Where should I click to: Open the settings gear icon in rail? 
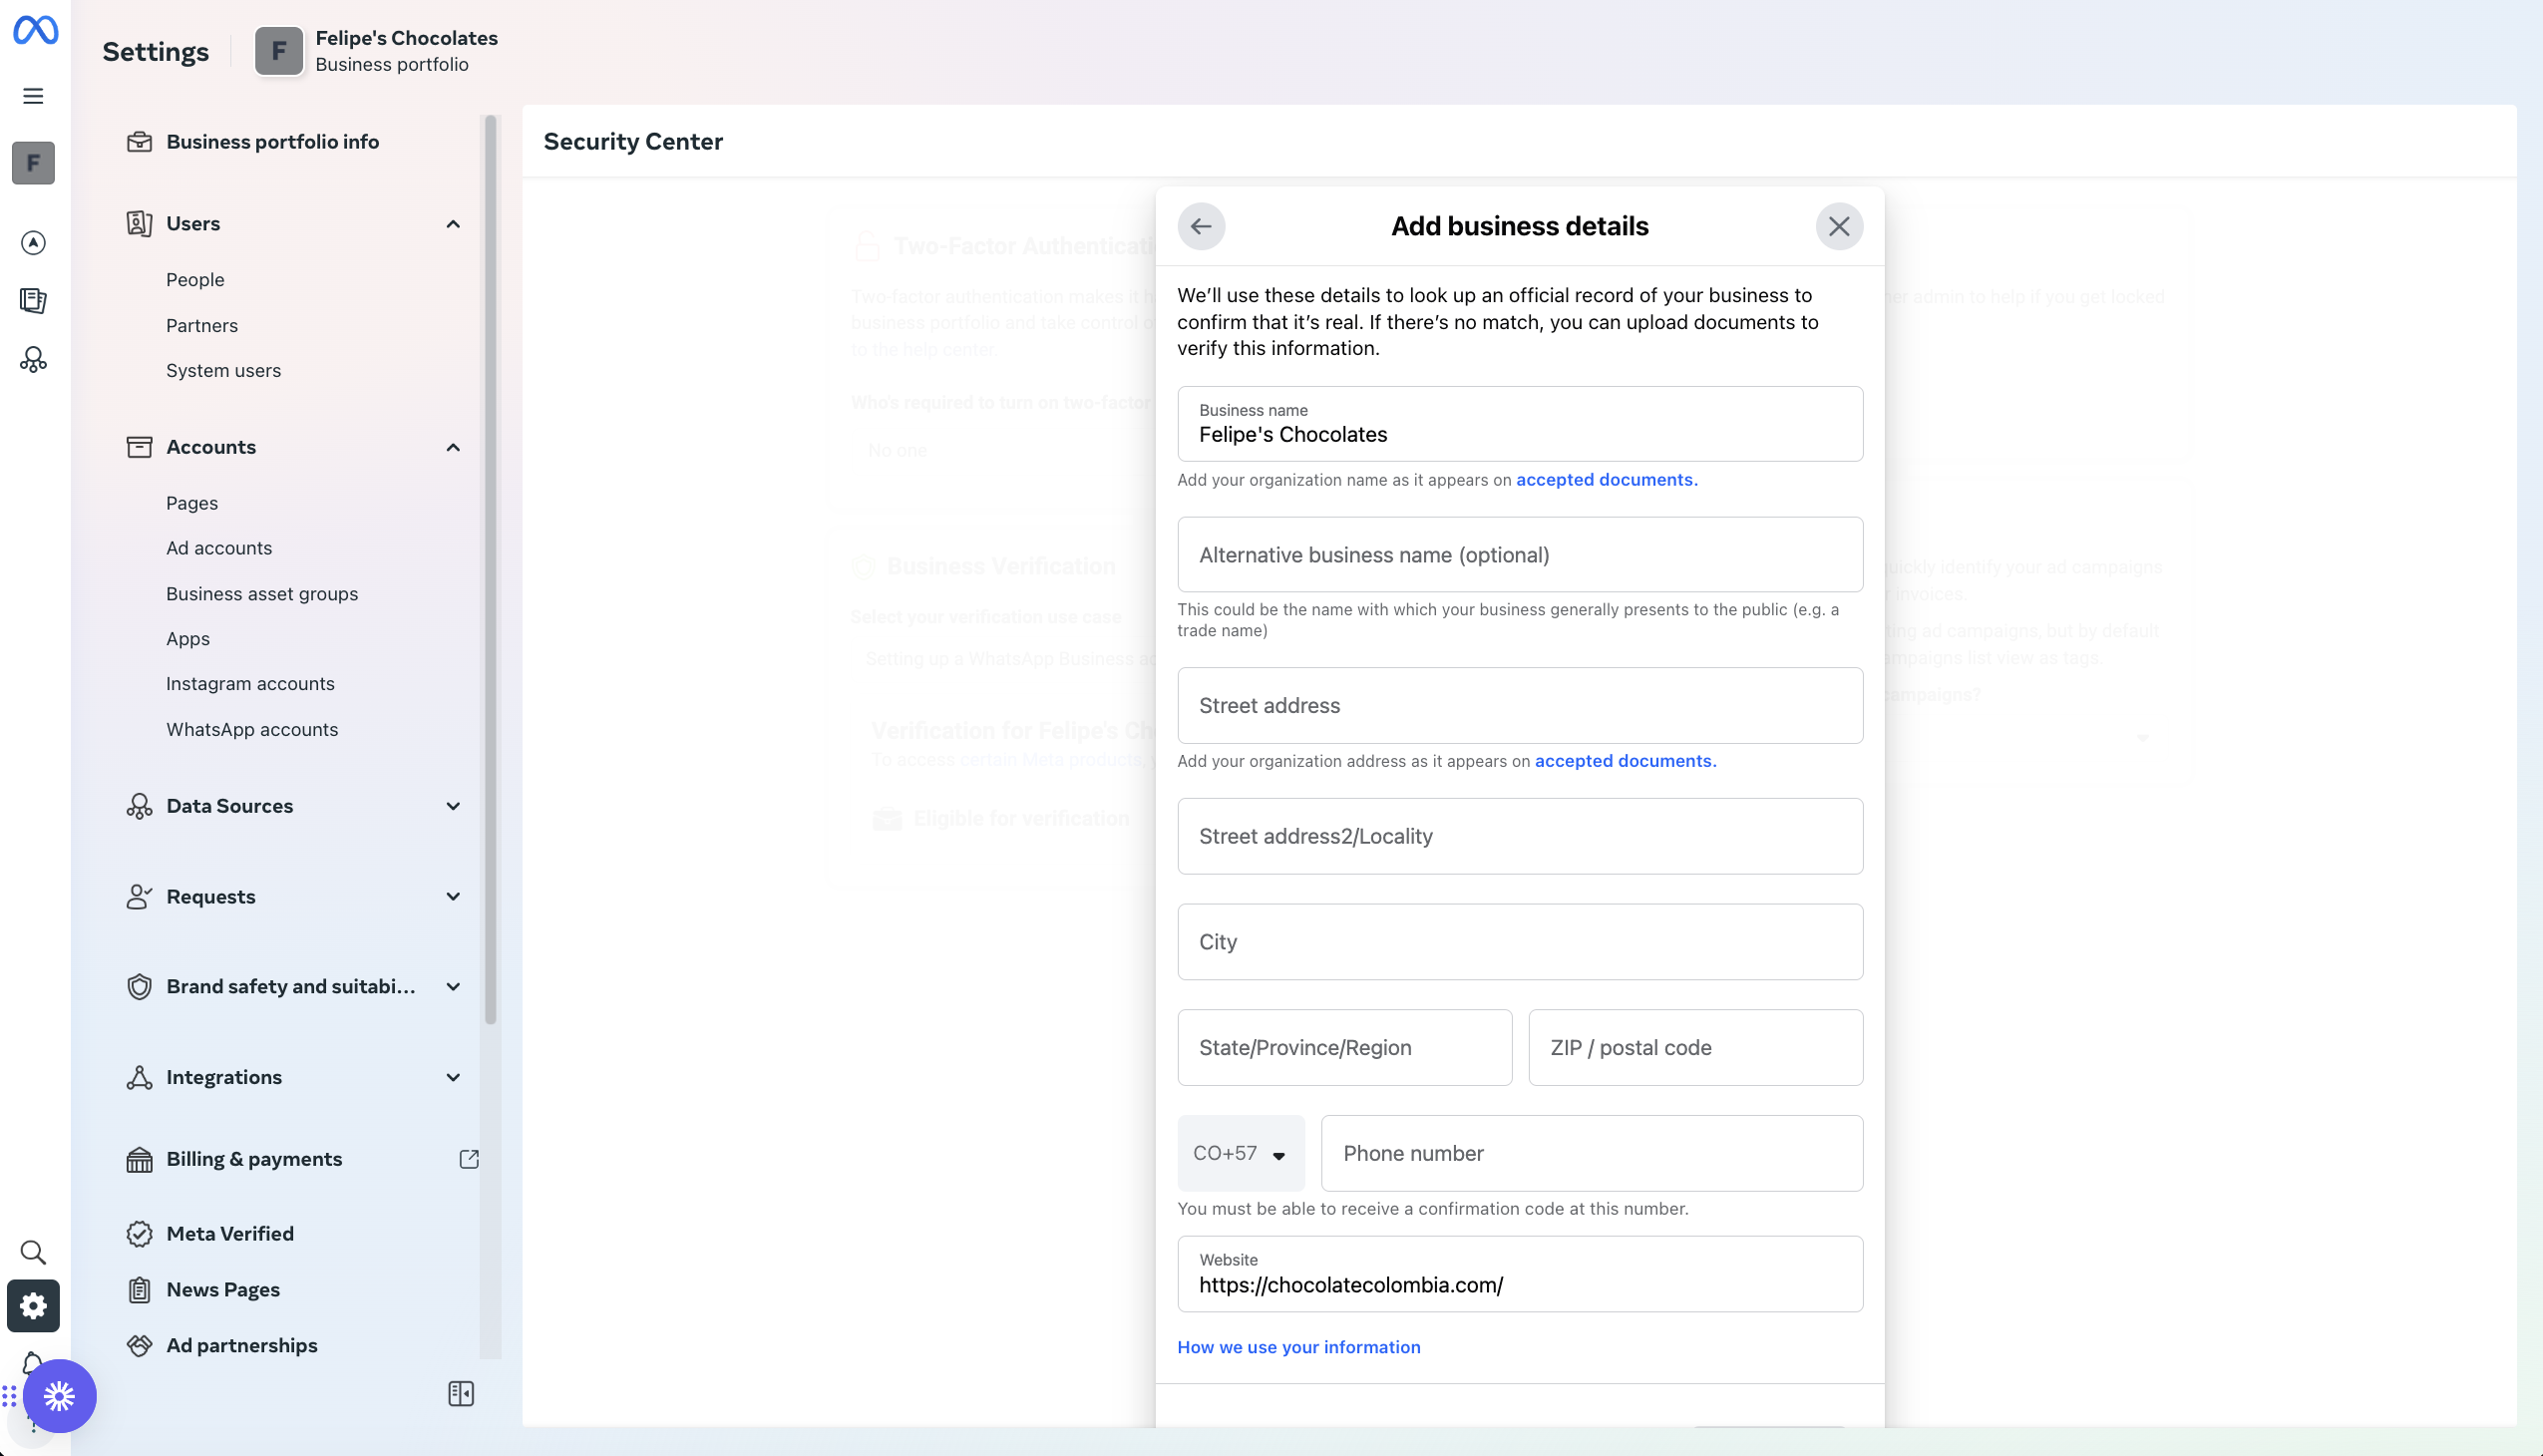point(33,1306)
